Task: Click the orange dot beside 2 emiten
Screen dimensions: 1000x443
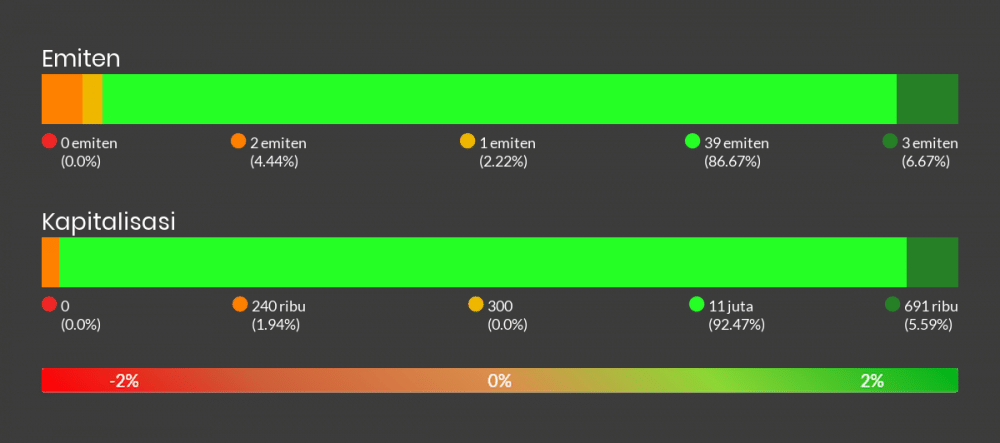Action: [x=238, y=141]
